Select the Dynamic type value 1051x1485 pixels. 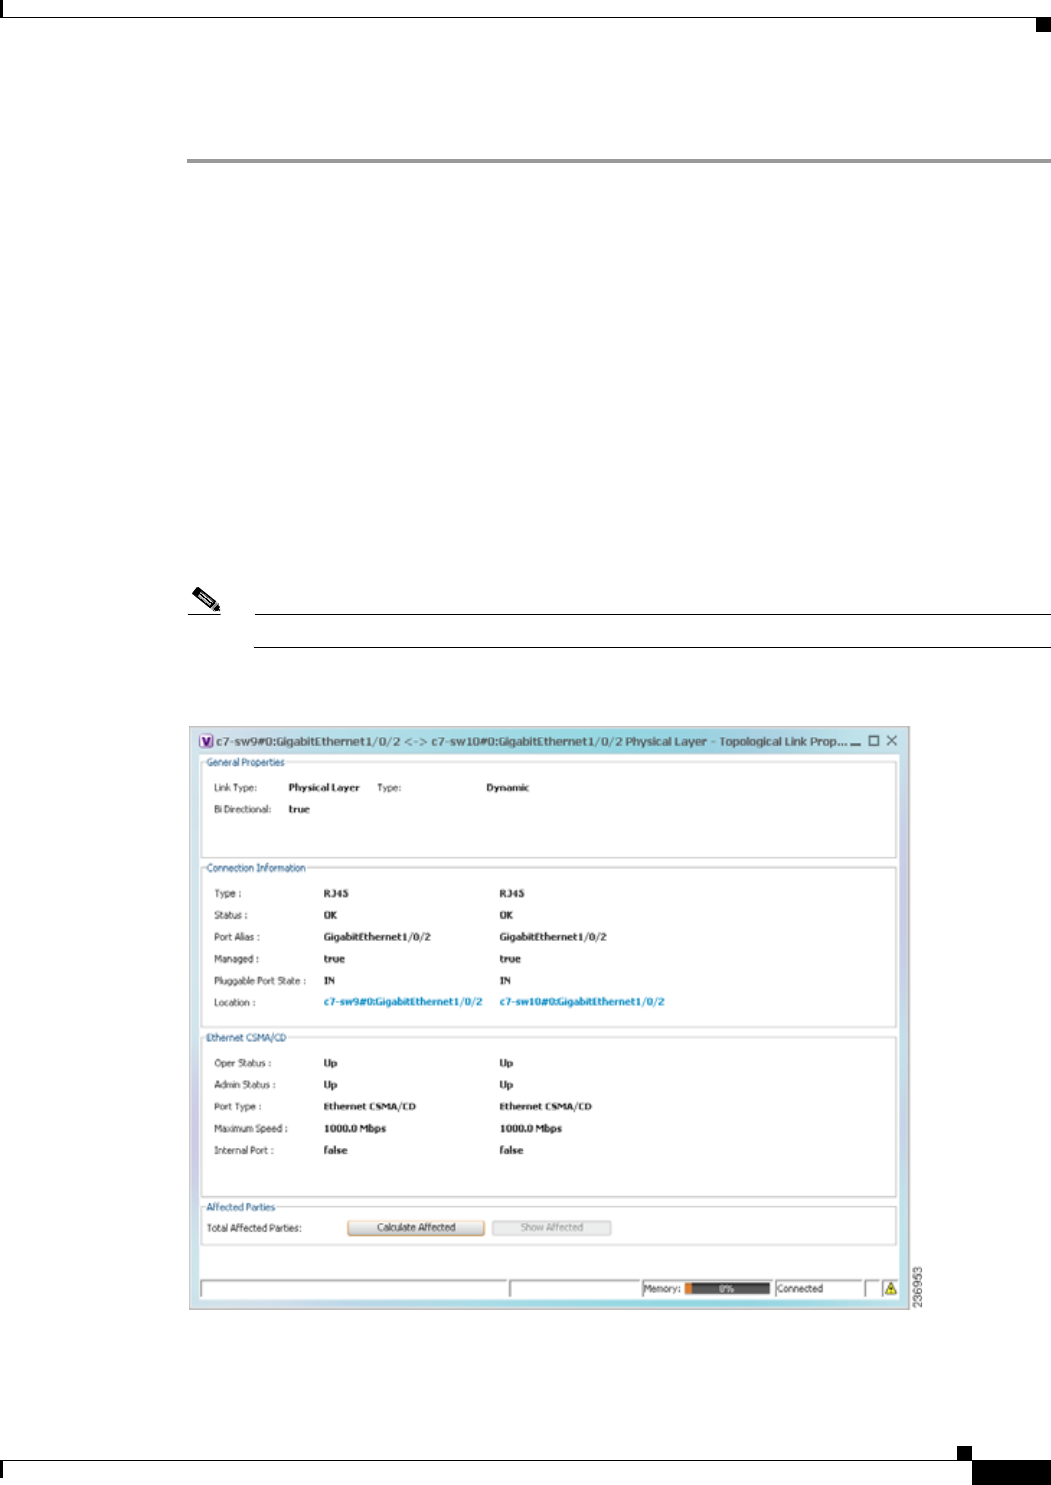(508, 788)
